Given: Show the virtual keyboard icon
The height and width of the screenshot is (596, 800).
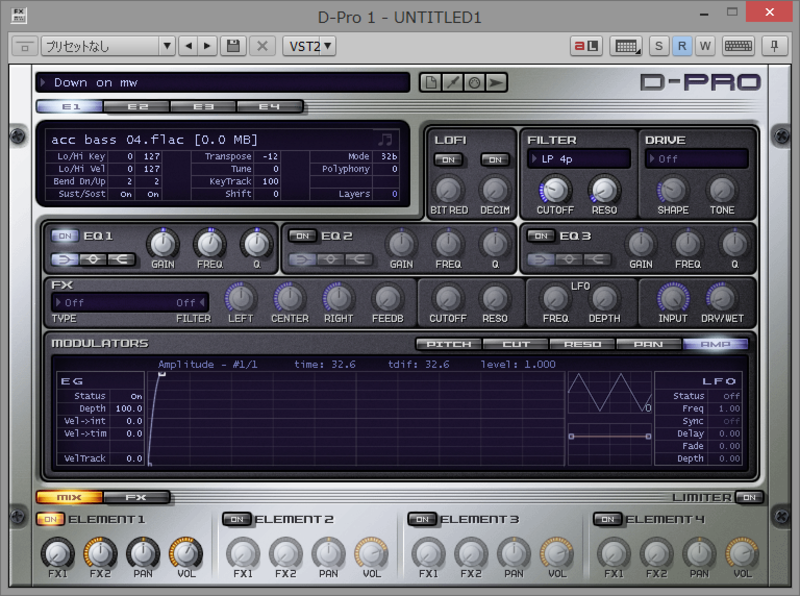Looking at the screenshot, I should [738, 46].
